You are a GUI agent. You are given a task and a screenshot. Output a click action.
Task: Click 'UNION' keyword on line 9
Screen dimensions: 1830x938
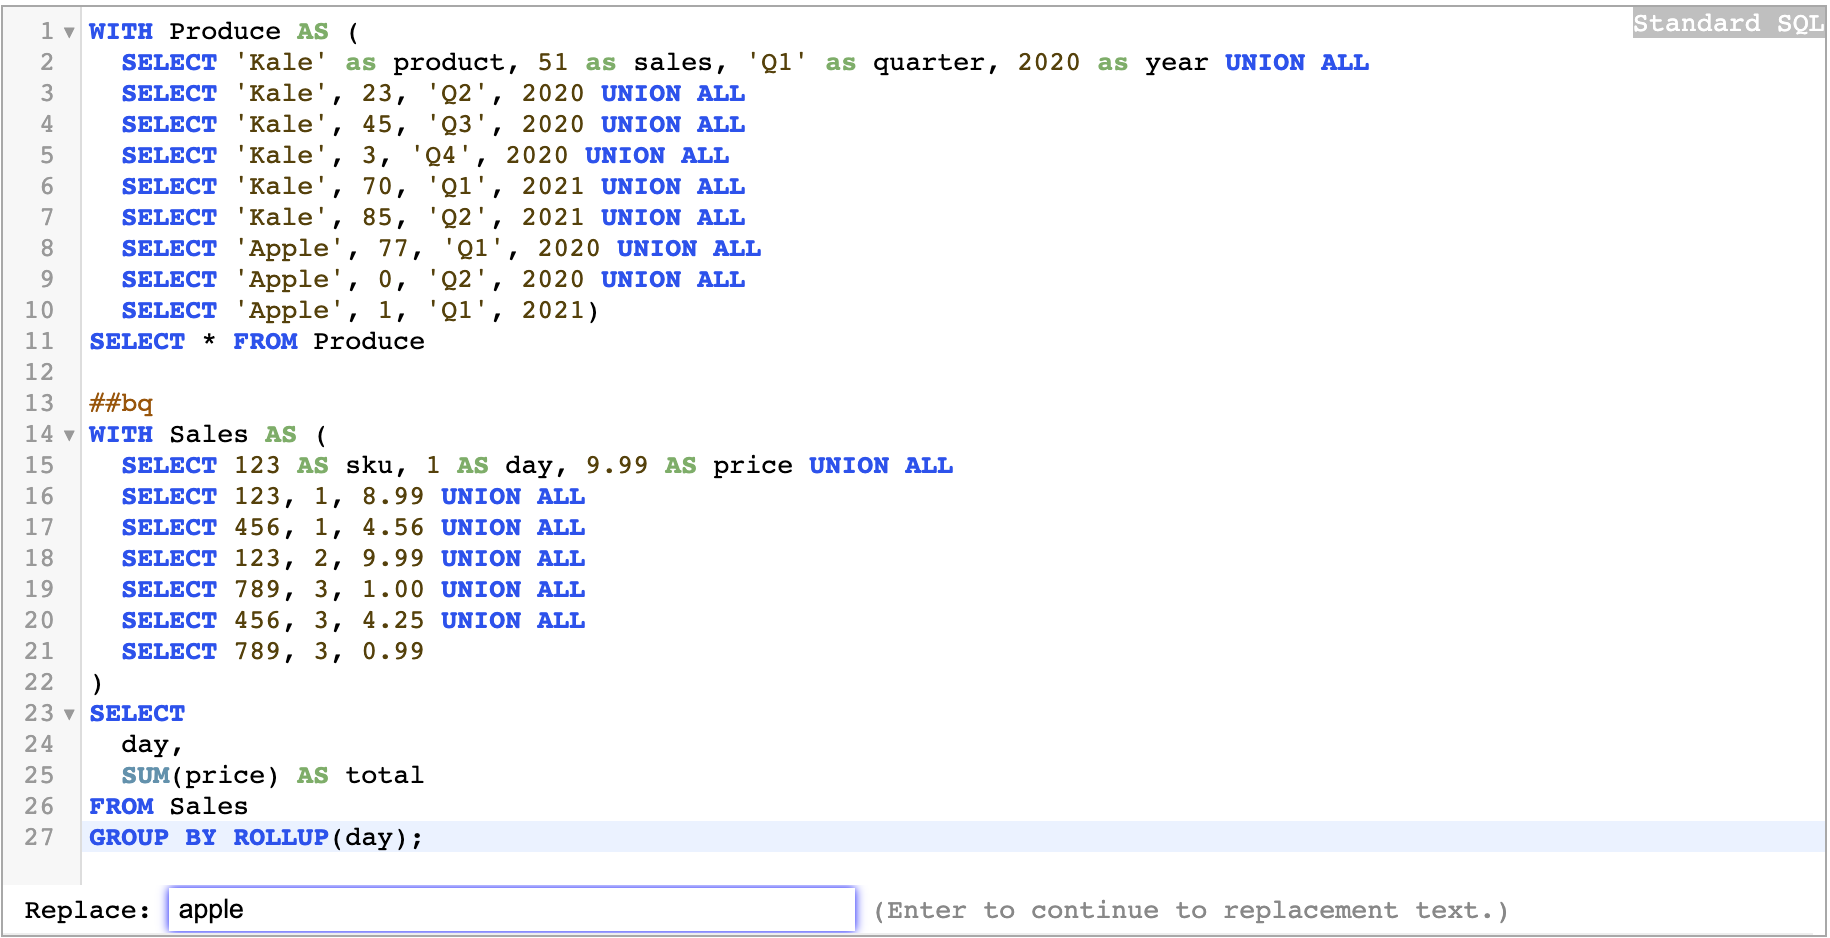tap(641, 279)
